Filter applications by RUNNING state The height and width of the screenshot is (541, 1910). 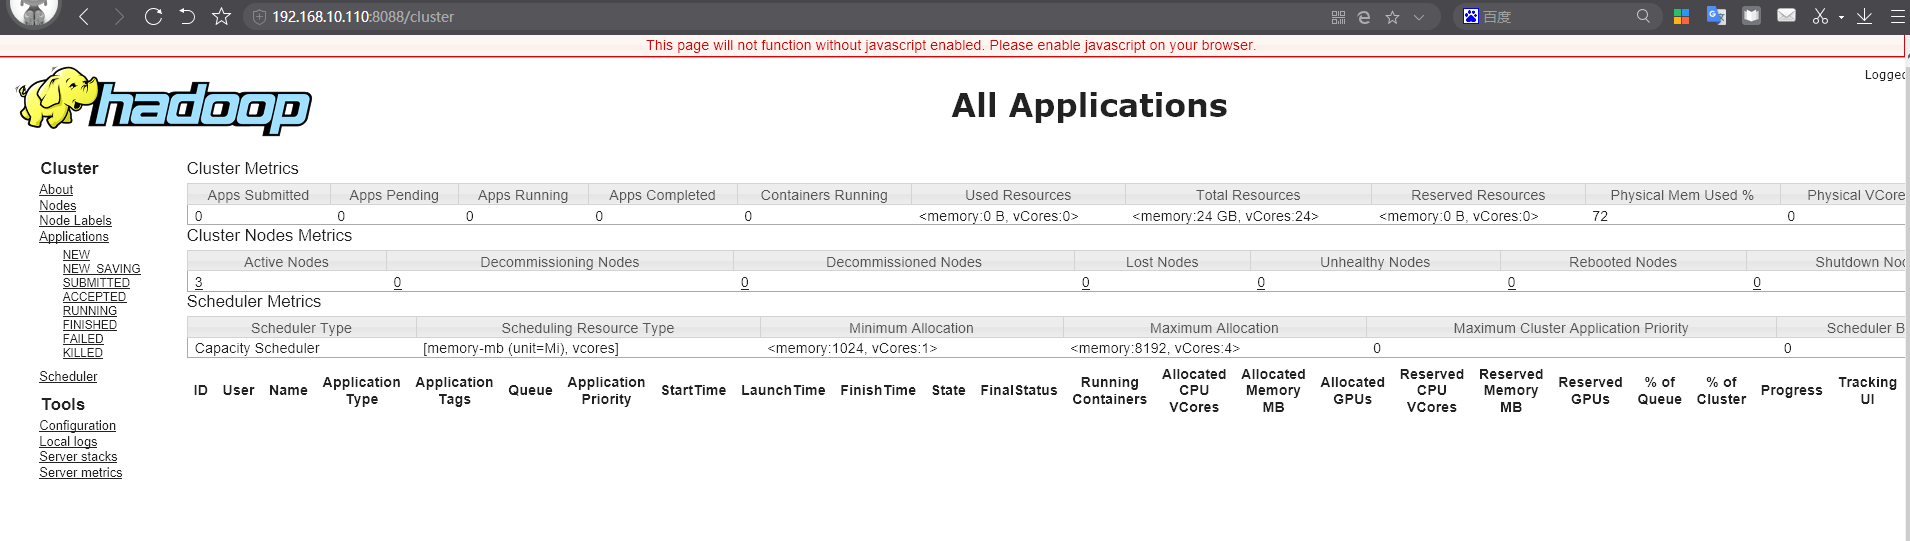90,311
